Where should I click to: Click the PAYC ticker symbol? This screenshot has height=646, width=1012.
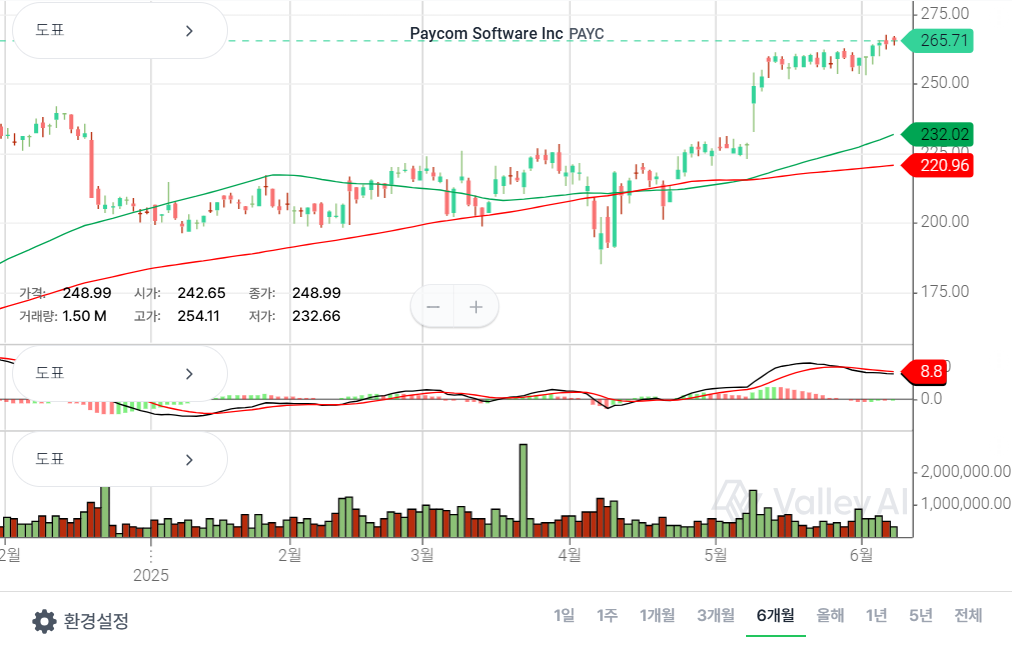(586, 34)
